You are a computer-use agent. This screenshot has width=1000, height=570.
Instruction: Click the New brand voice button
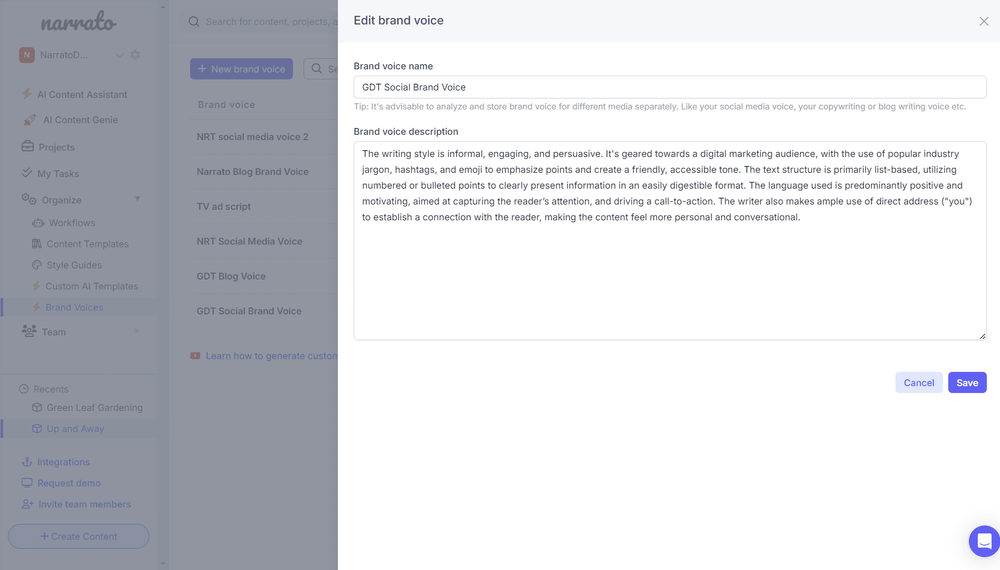(241, 69)
